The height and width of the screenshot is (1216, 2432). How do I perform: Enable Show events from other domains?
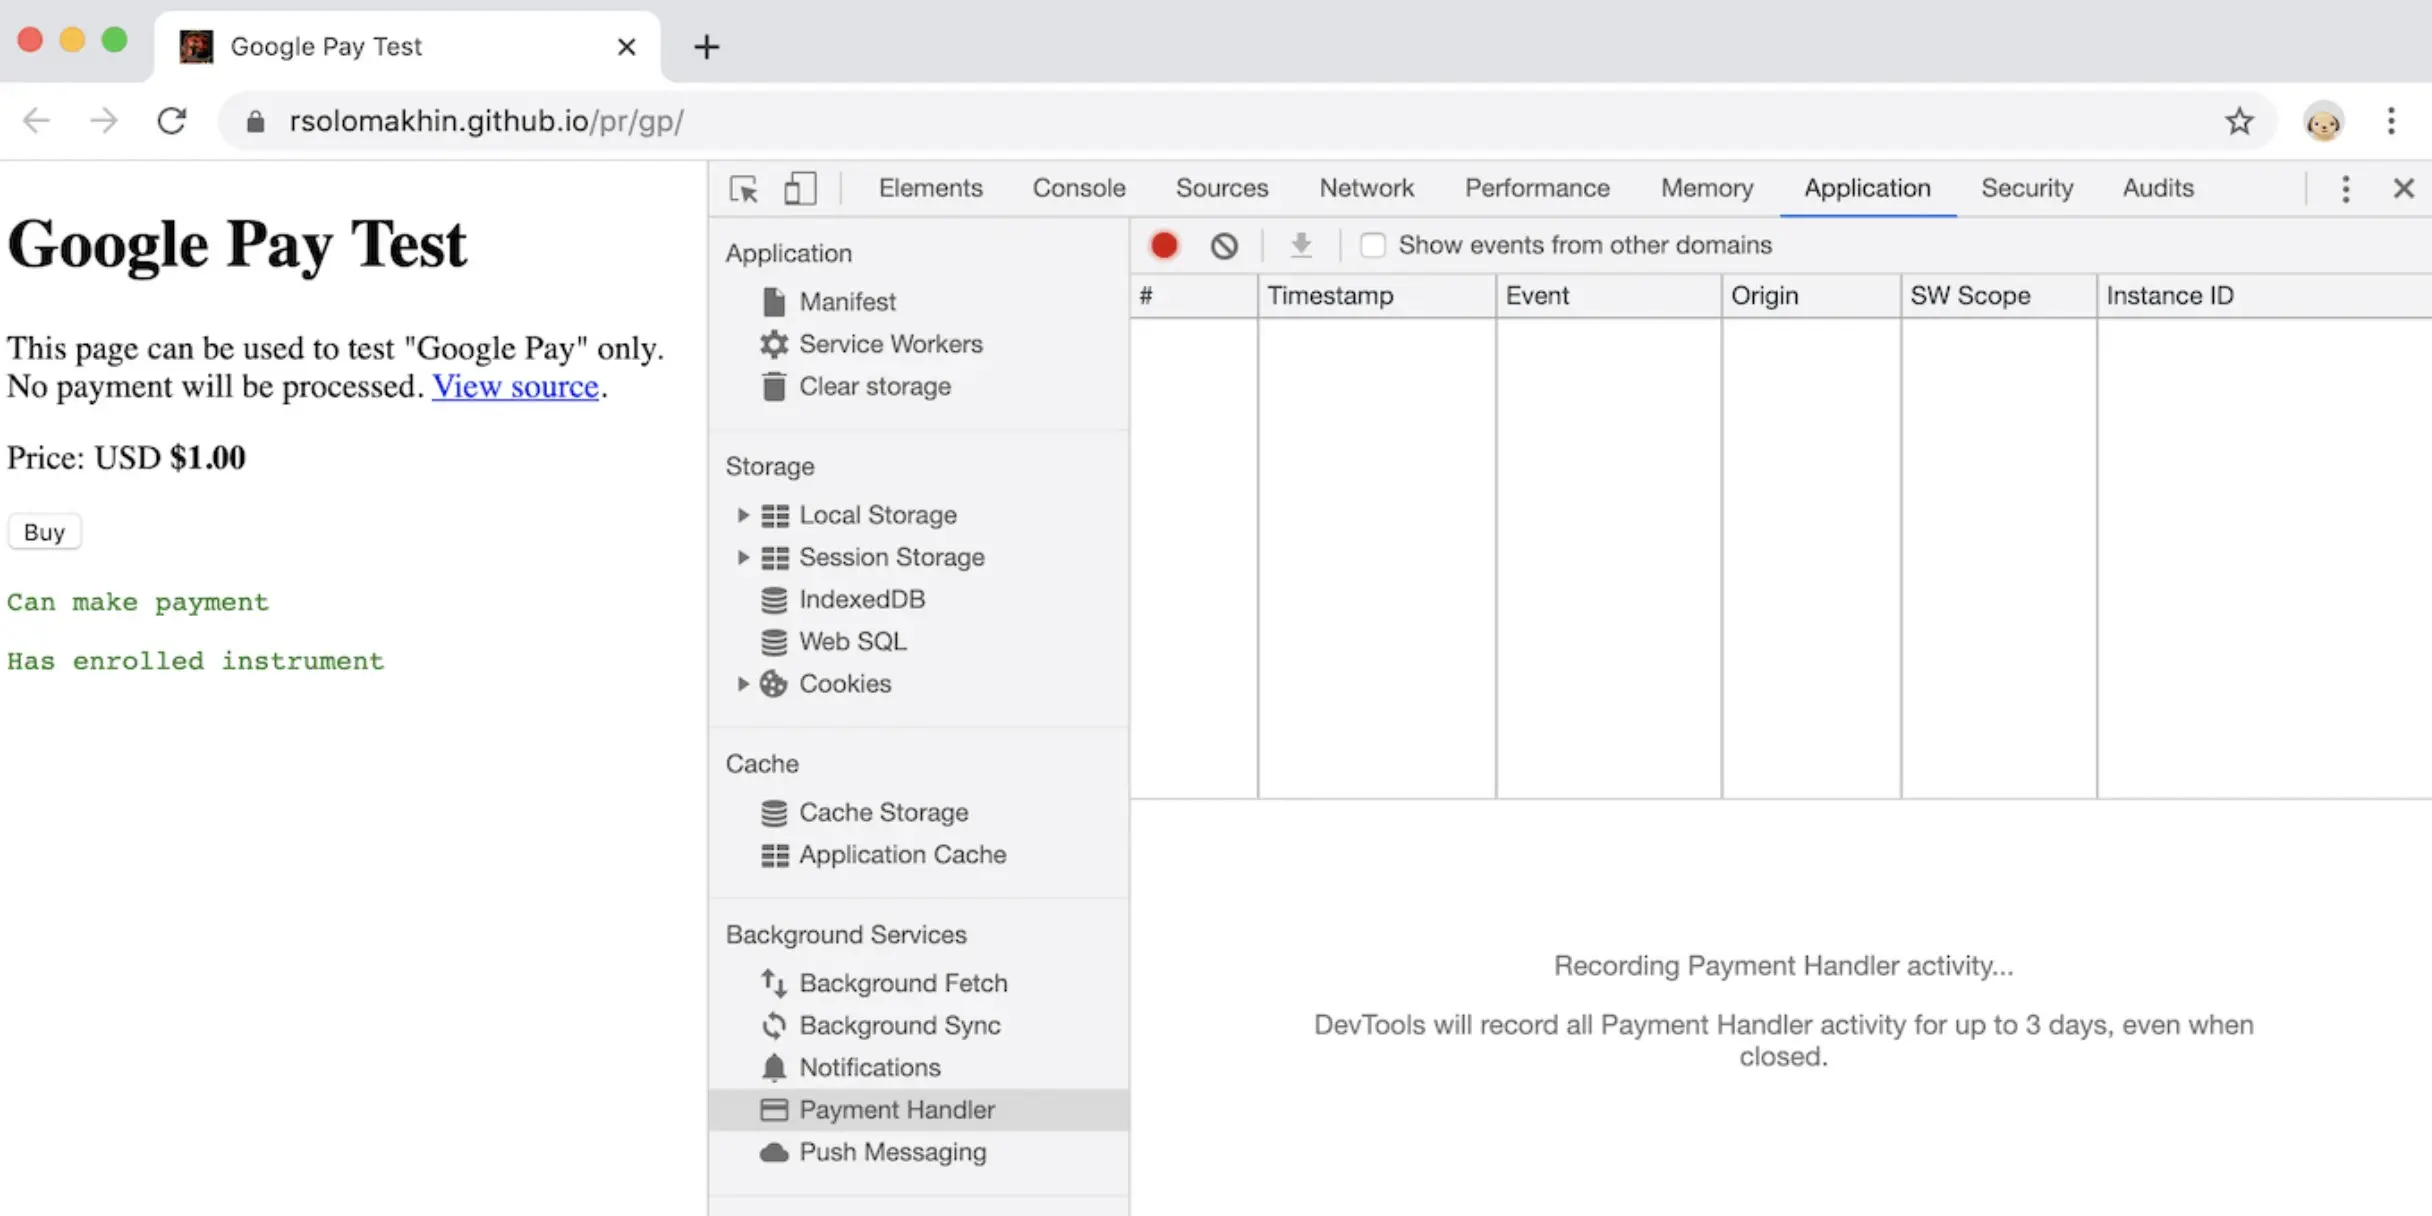click(1373, 245)
